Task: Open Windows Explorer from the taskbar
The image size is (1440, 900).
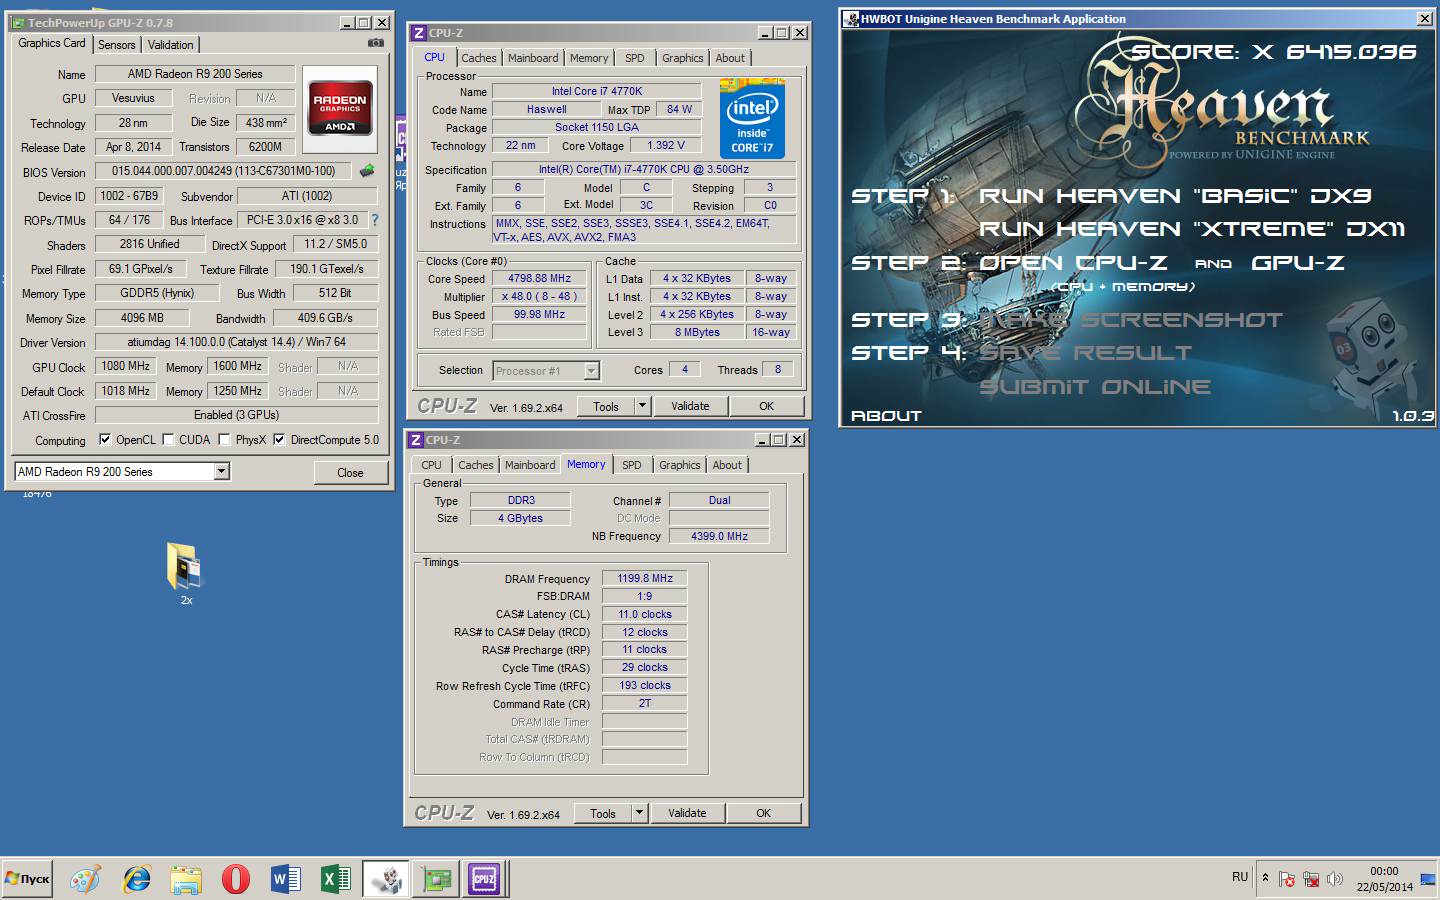Action: [186, 879]
